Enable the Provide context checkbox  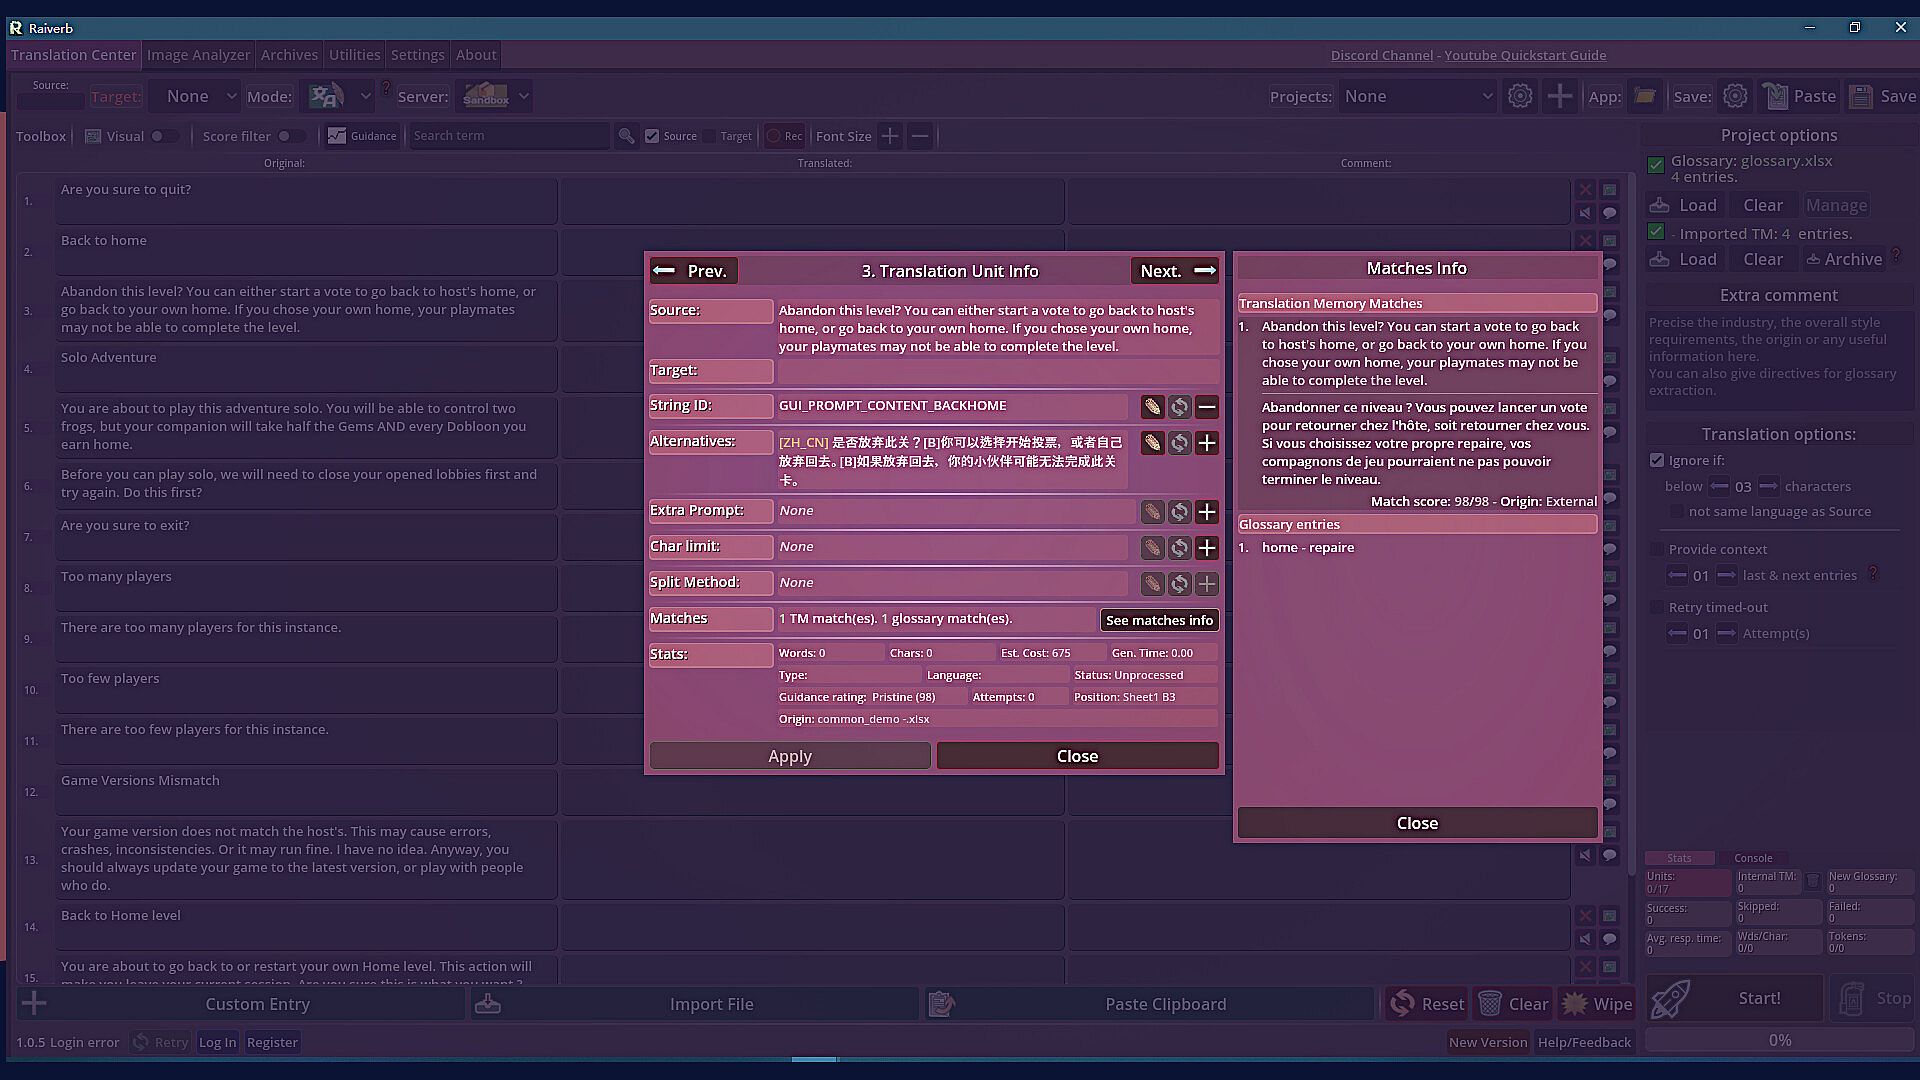(x=1657, y=549)
